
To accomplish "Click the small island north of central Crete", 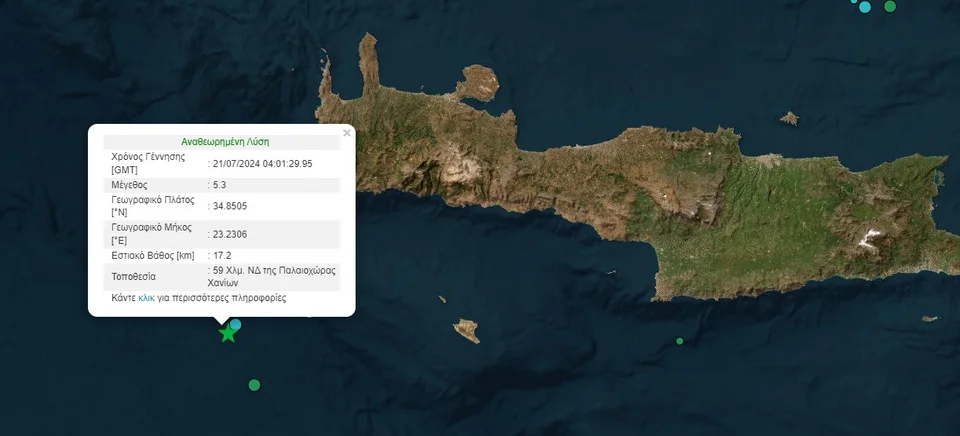I will tap(789, 118).
